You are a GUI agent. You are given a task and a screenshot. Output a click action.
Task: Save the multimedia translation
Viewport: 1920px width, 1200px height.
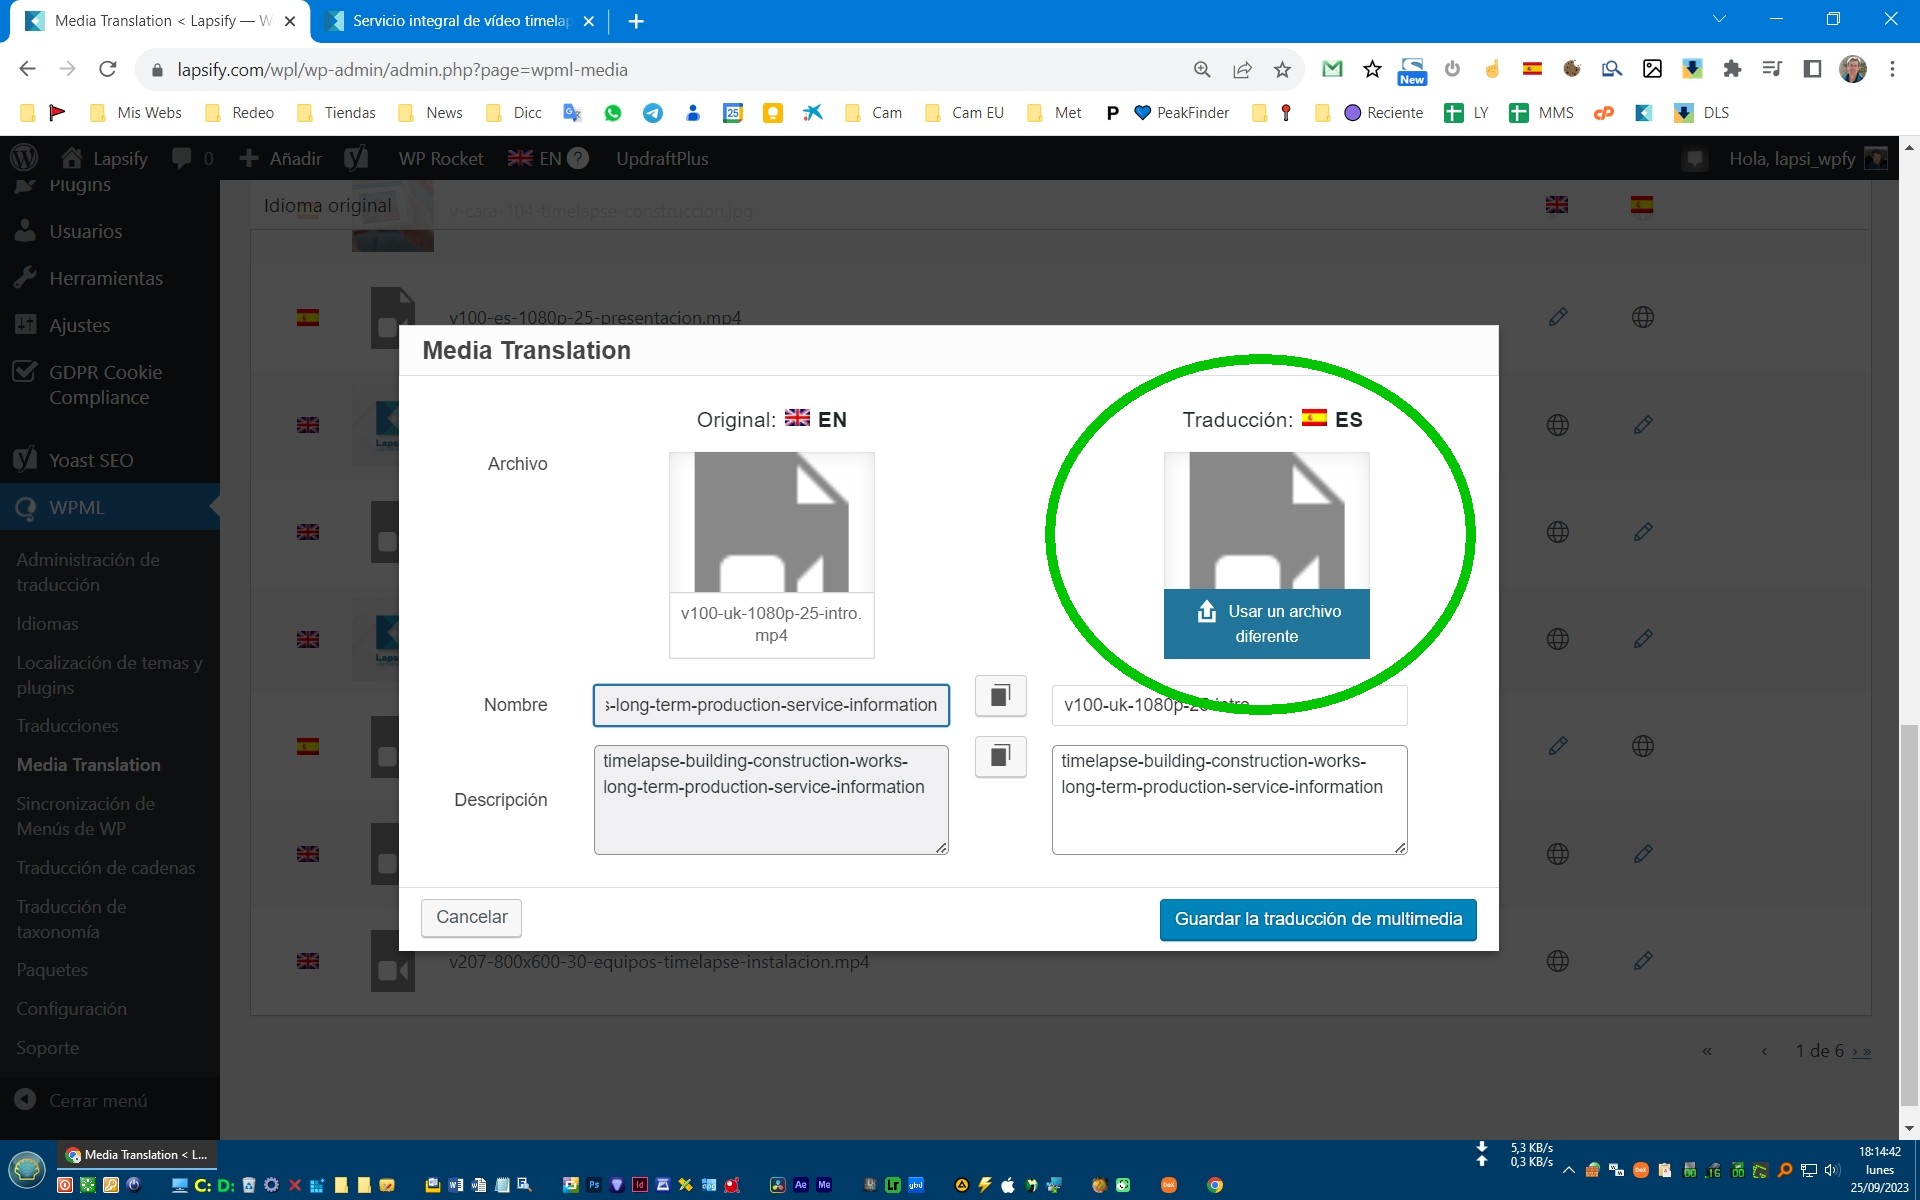click(x=1318, y=919)
